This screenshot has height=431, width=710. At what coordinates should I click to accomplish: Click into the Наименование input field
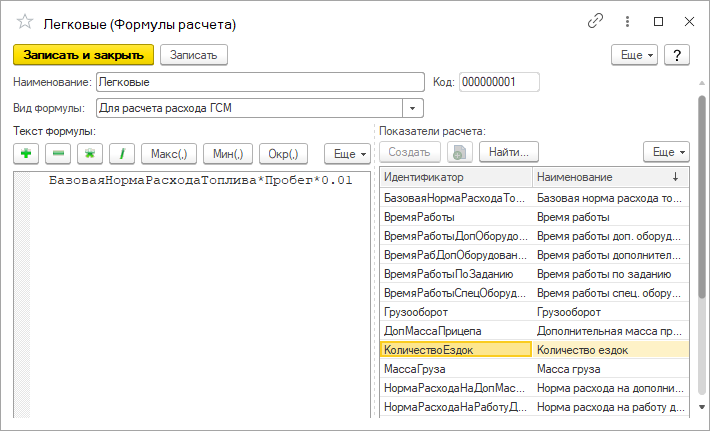click(x=260, y=82)
